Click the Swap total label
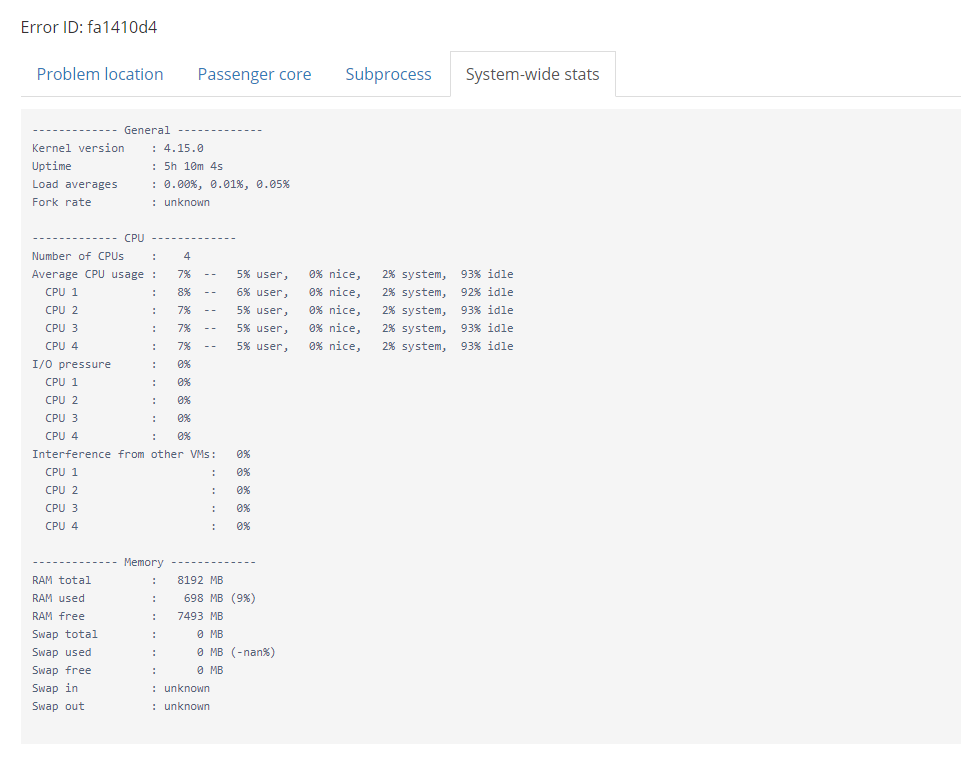This screenshot has width=980, height=768. [65, 634]
